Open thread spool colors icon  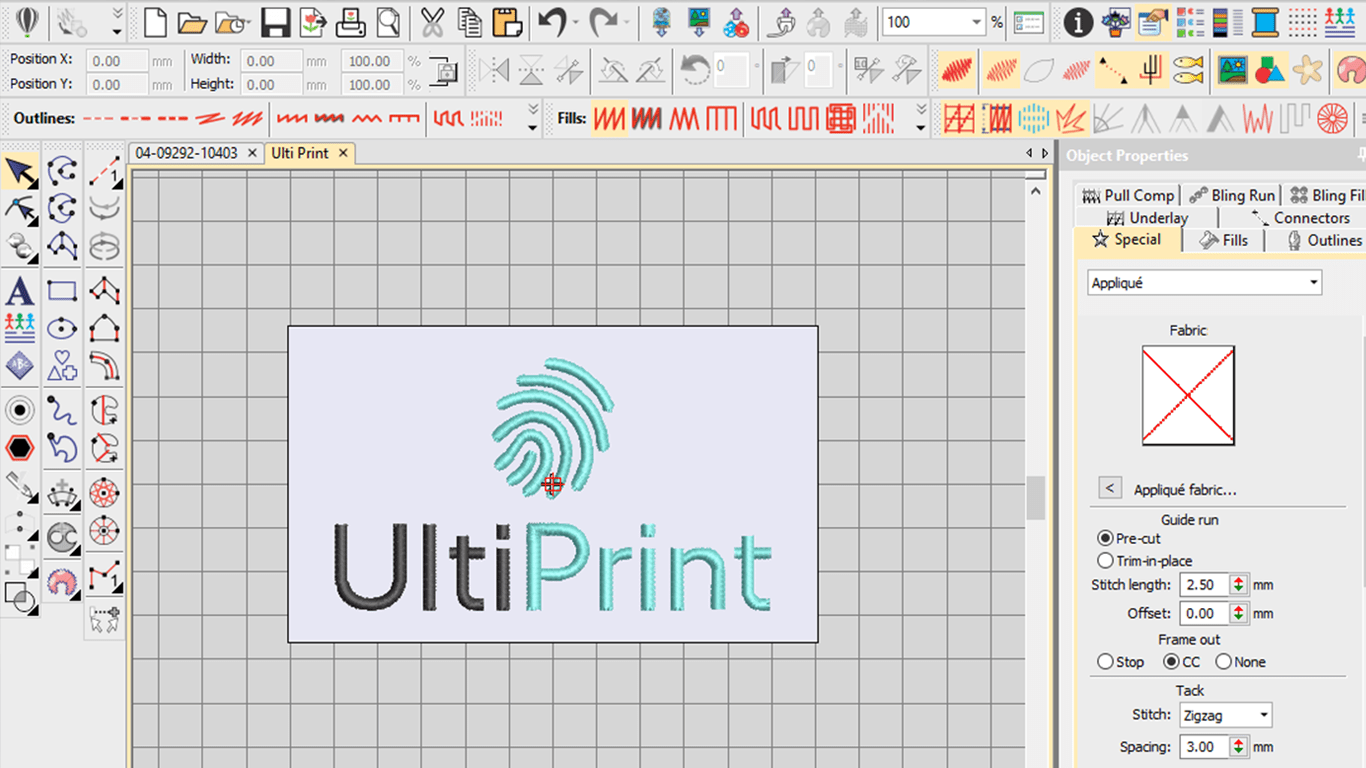[x=1265, y=22]
